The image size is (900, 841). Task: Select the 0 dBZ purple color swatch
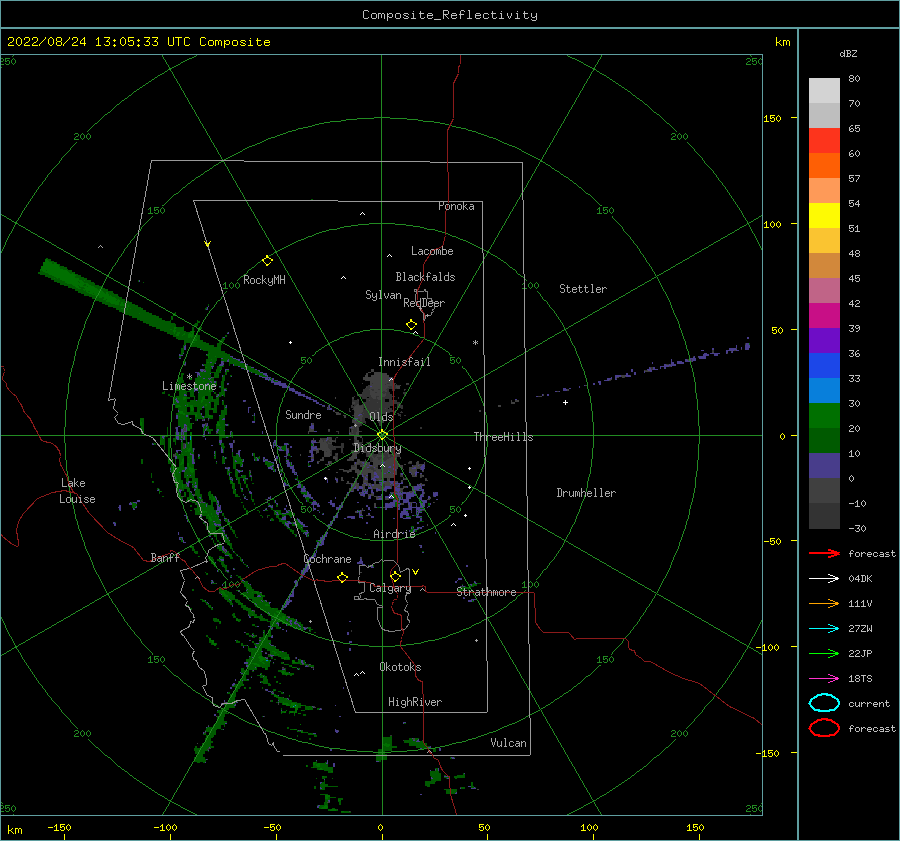824,465
